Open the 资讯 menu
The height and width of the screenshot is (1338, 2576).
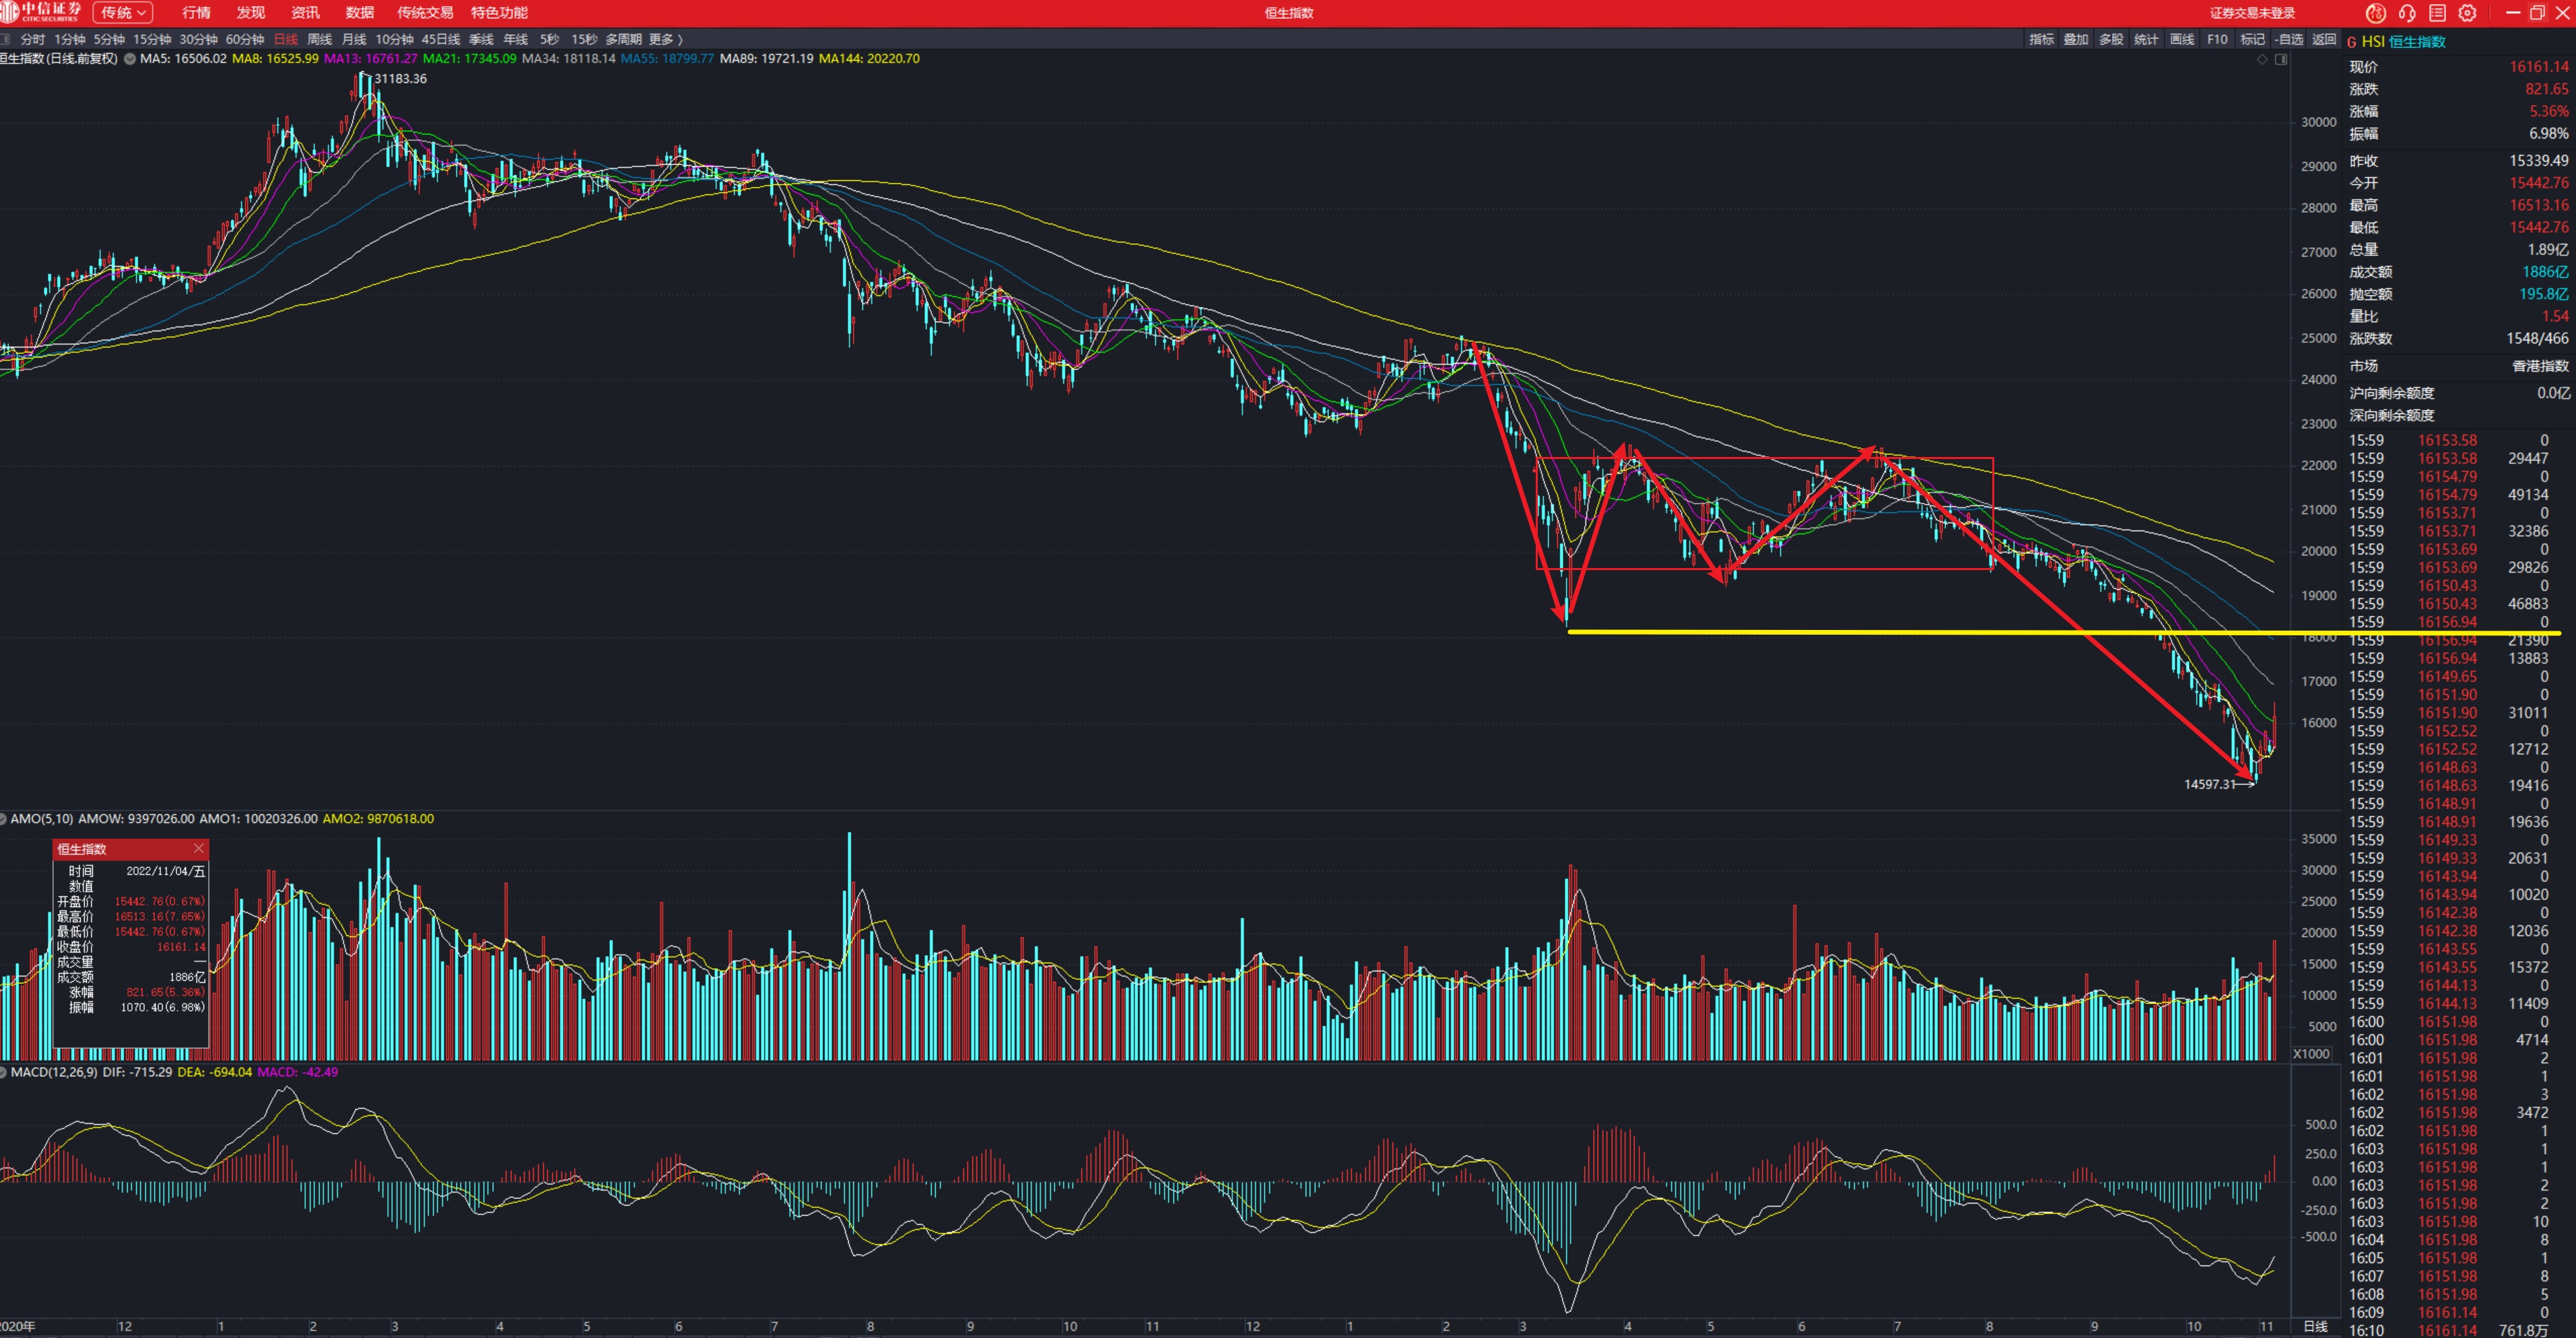305,13
